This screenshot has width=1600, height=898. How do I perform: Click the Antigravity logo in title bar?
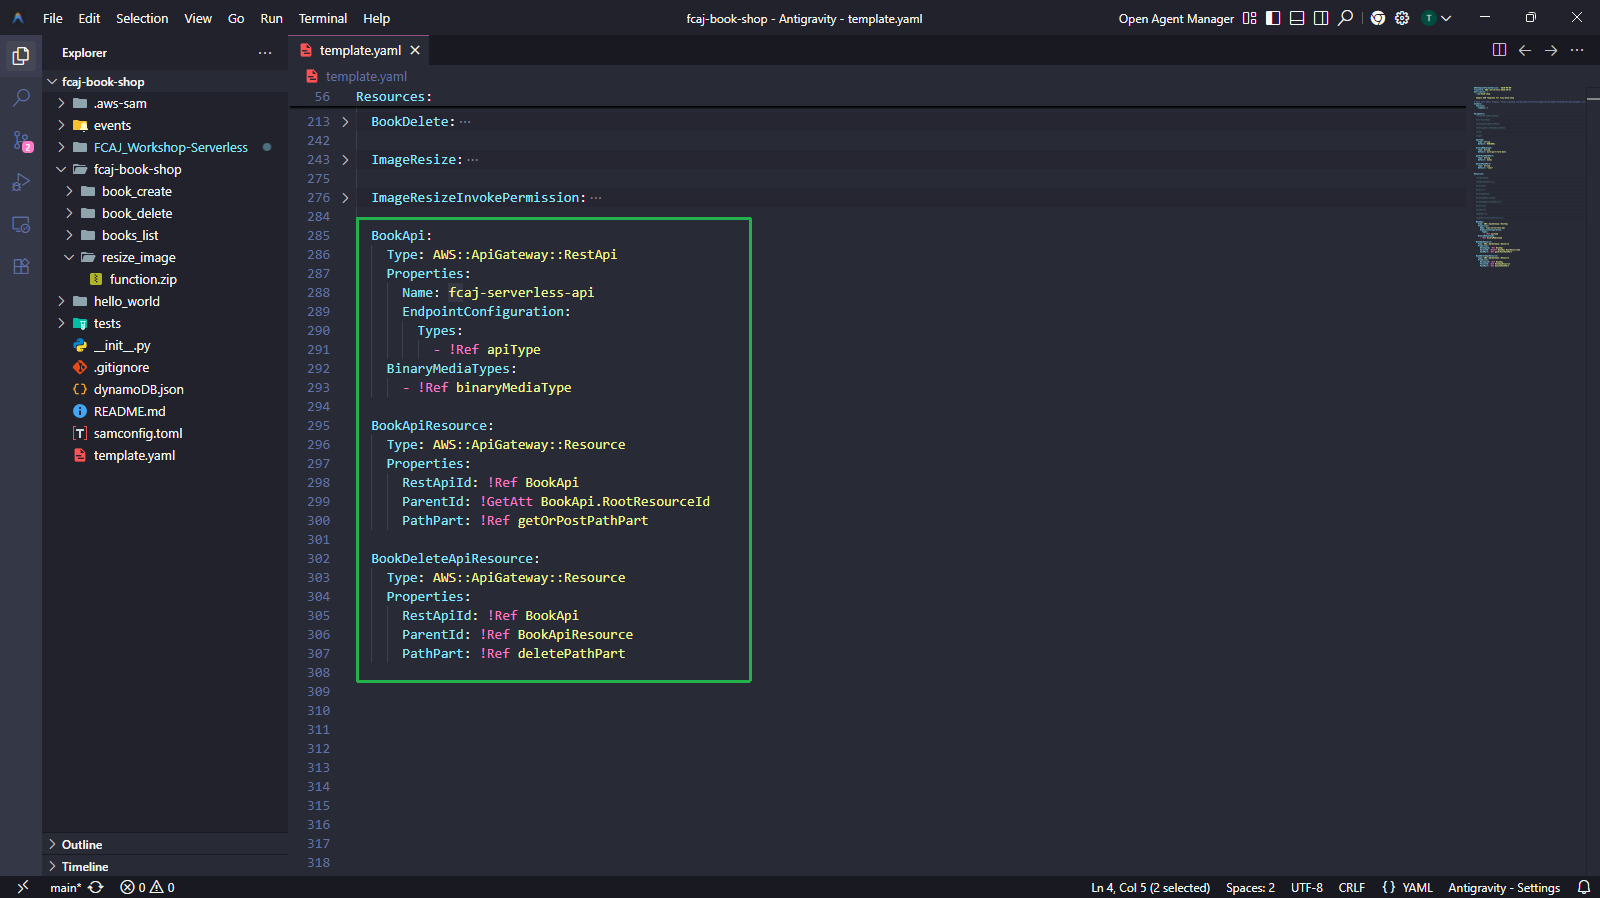pyautogui.click(x=18, y=18)
